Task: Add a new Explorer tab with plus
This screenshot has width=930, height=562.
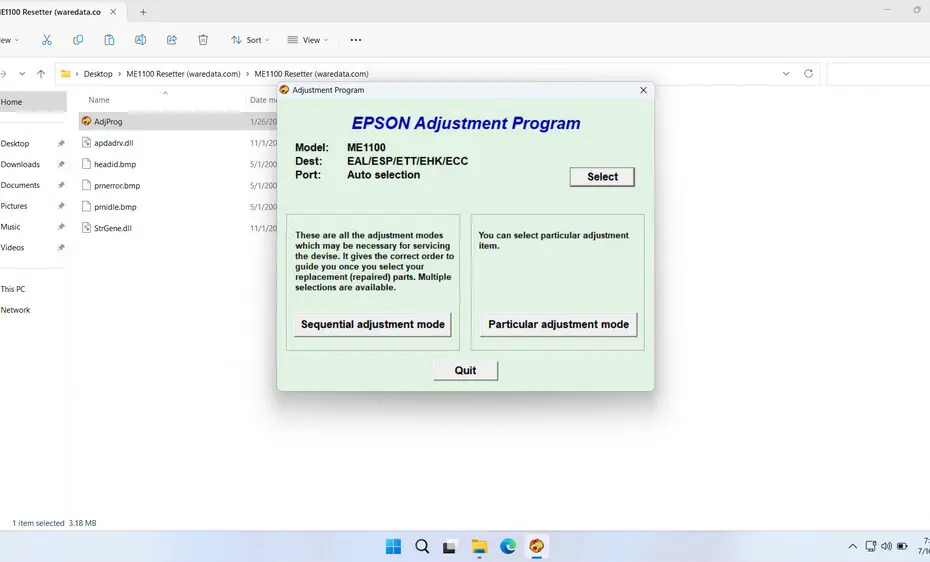Action: (x=143, y=12)
